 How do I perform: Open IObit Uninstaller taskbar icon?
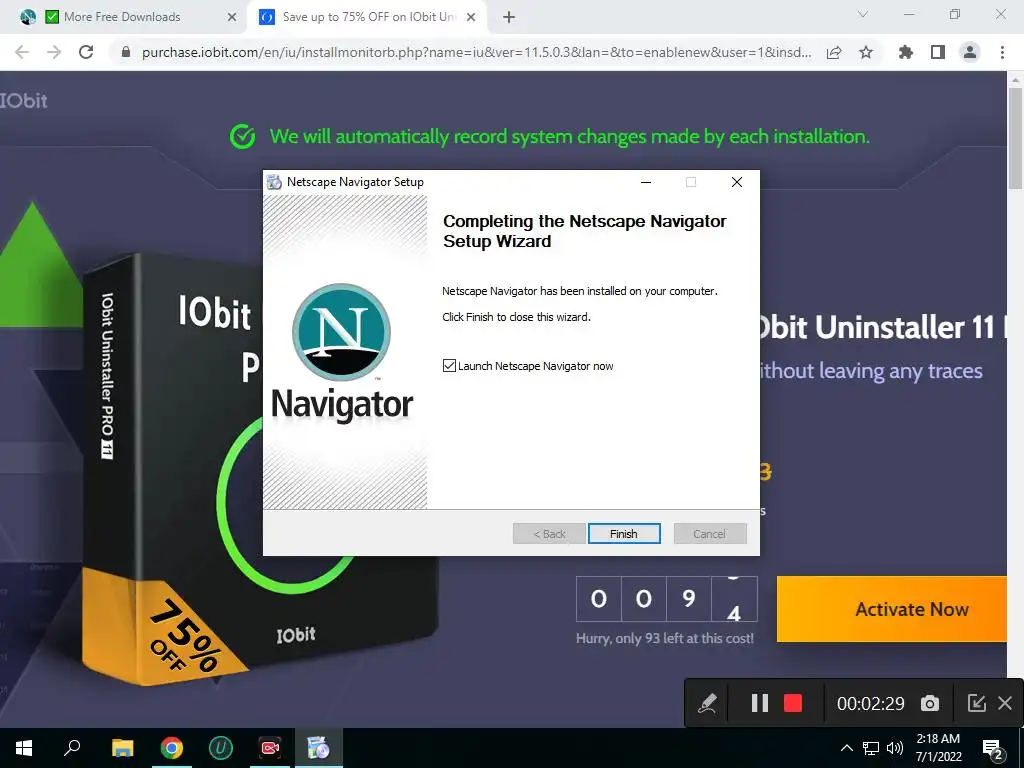221,748
